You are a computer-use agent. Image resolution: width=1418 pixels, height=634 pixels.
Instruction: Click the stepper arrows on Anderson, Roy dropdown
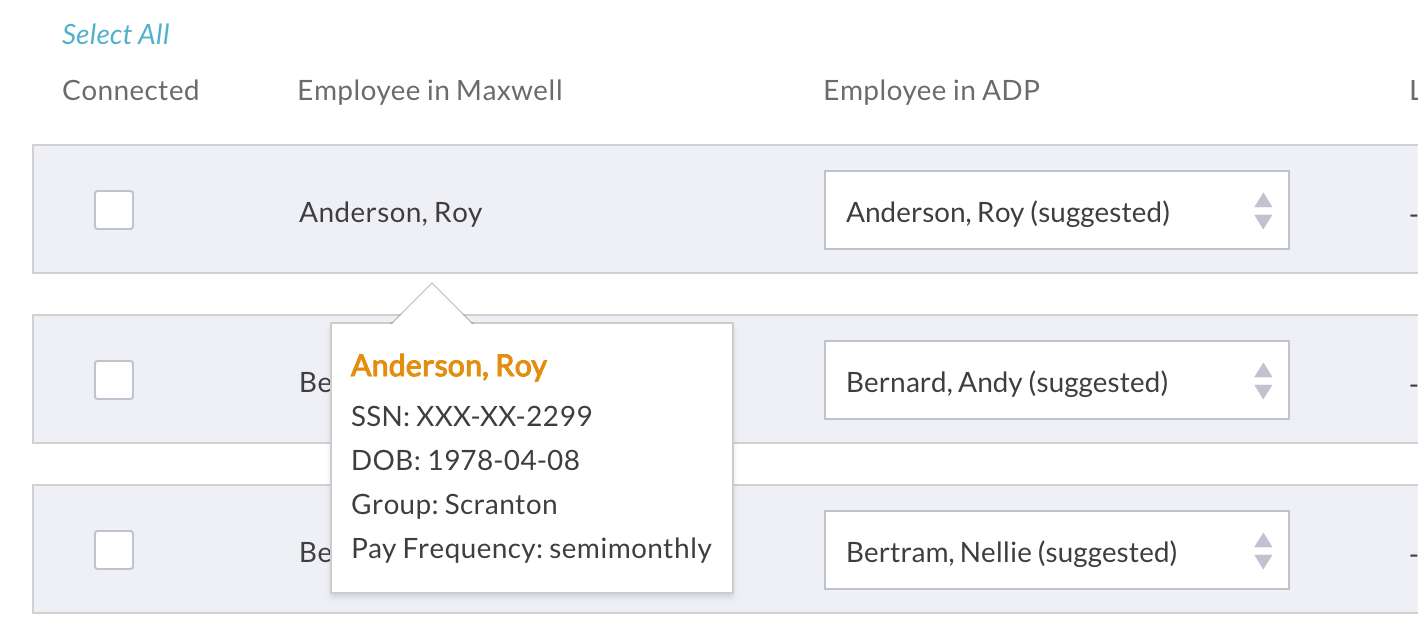pos(1262,210)
